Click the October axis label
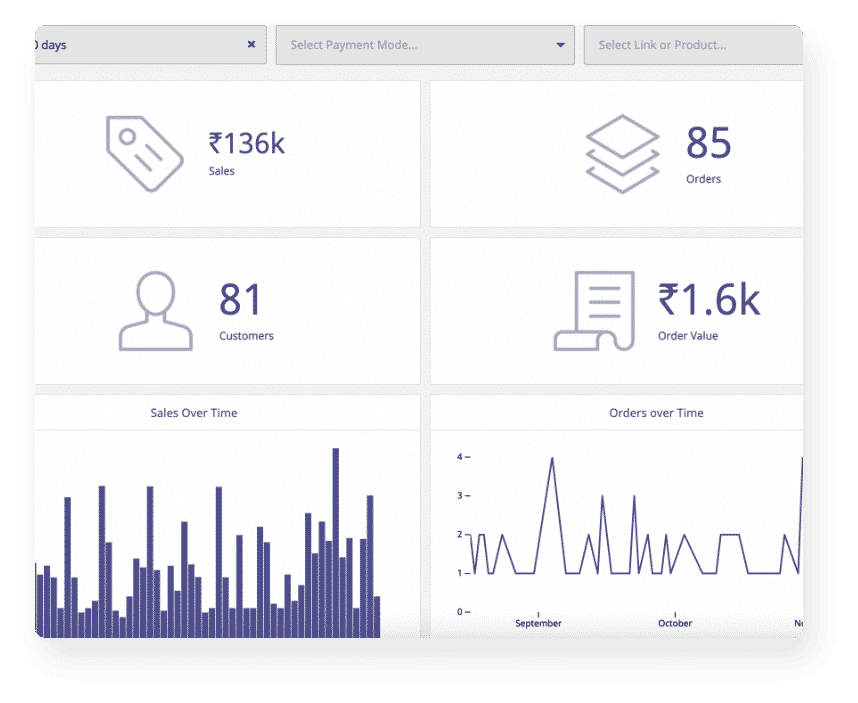The image size is (858, 703). pos(675,623)
